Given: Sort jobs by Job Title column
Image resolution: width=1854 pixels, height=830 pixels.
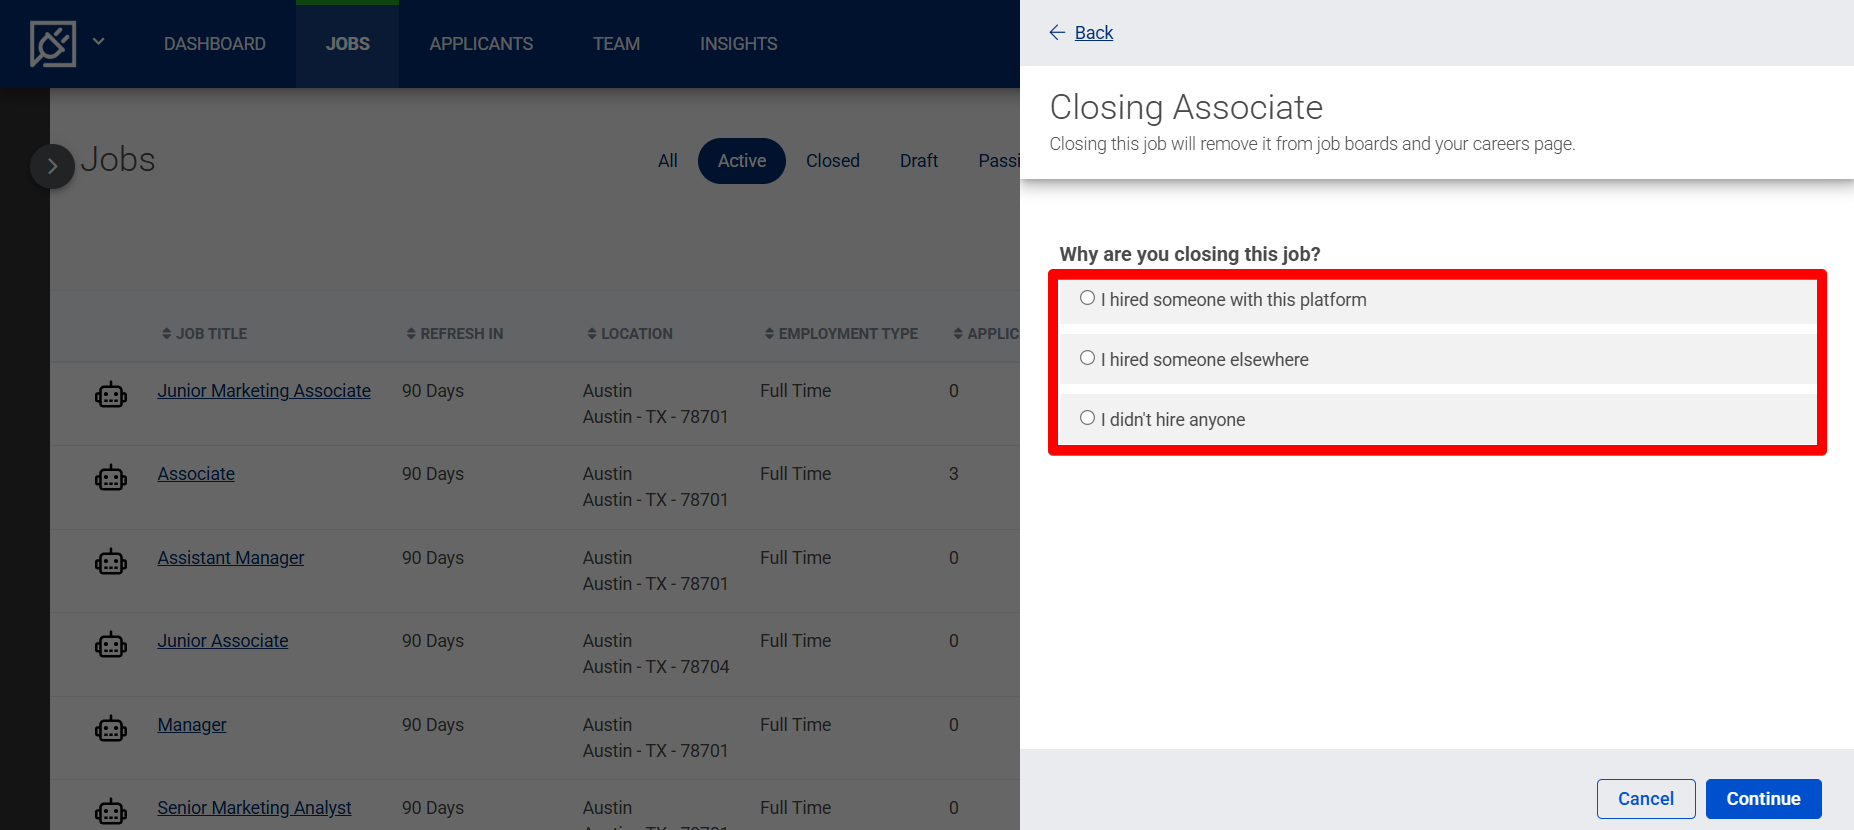Looking at the screenshot, I should tap(205, 334).
